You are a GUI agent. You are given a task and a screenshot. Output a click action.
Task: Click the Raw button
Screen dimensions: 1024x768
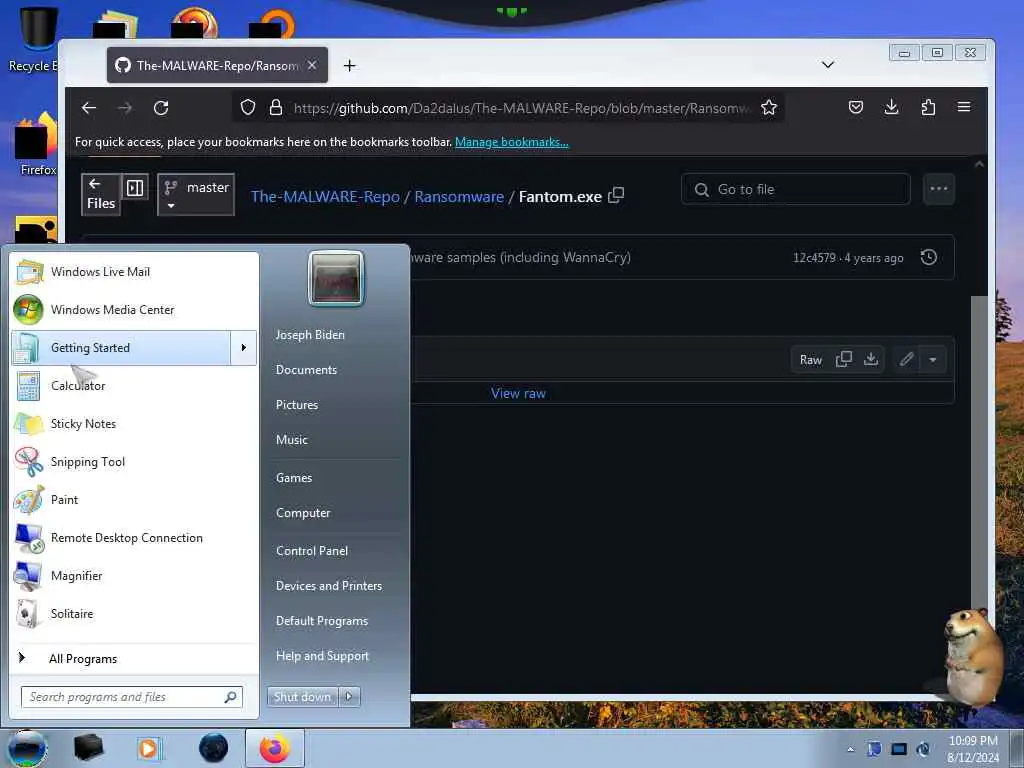coord(810,360)
